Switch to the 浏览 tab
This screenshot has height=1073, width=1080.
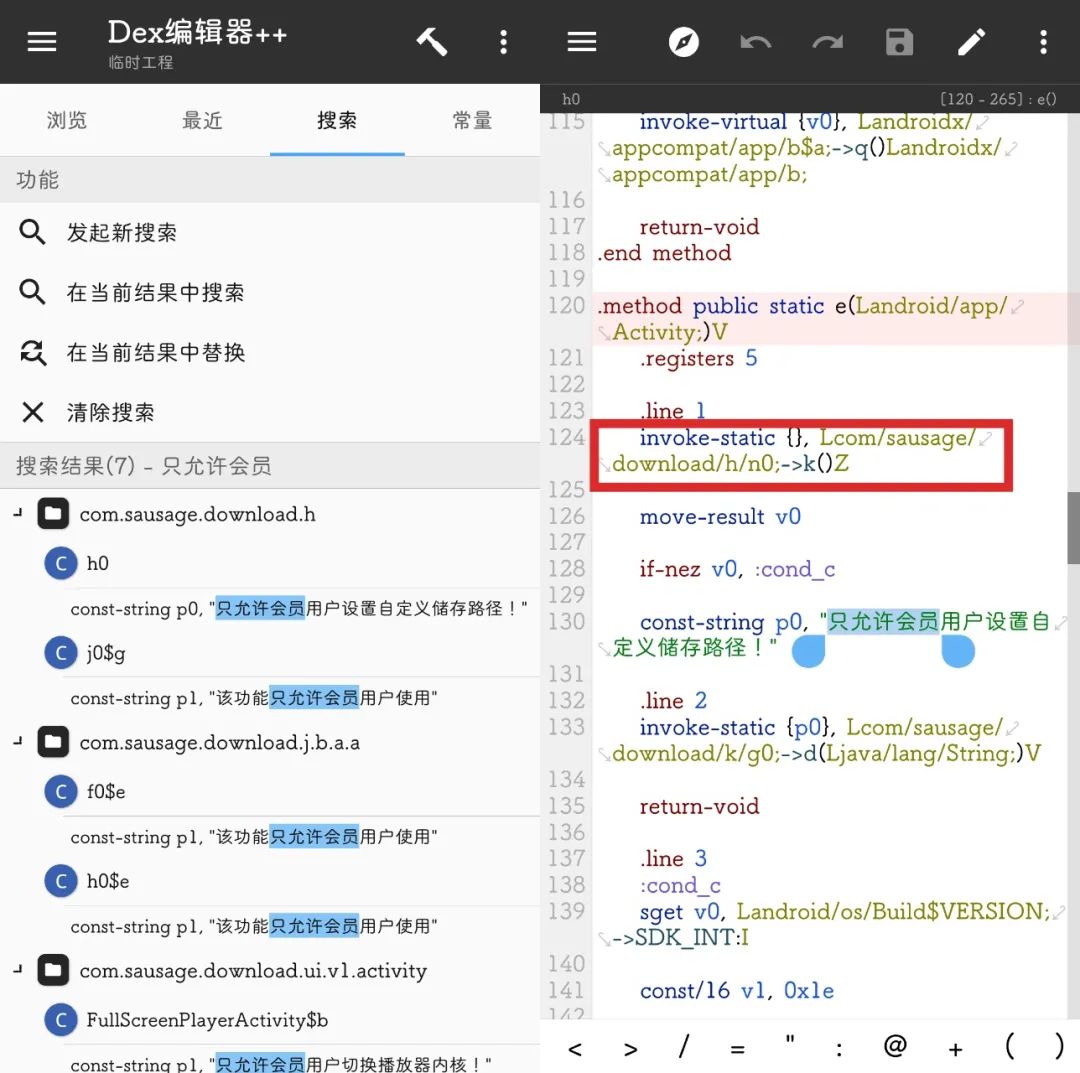tap(67, 121)
